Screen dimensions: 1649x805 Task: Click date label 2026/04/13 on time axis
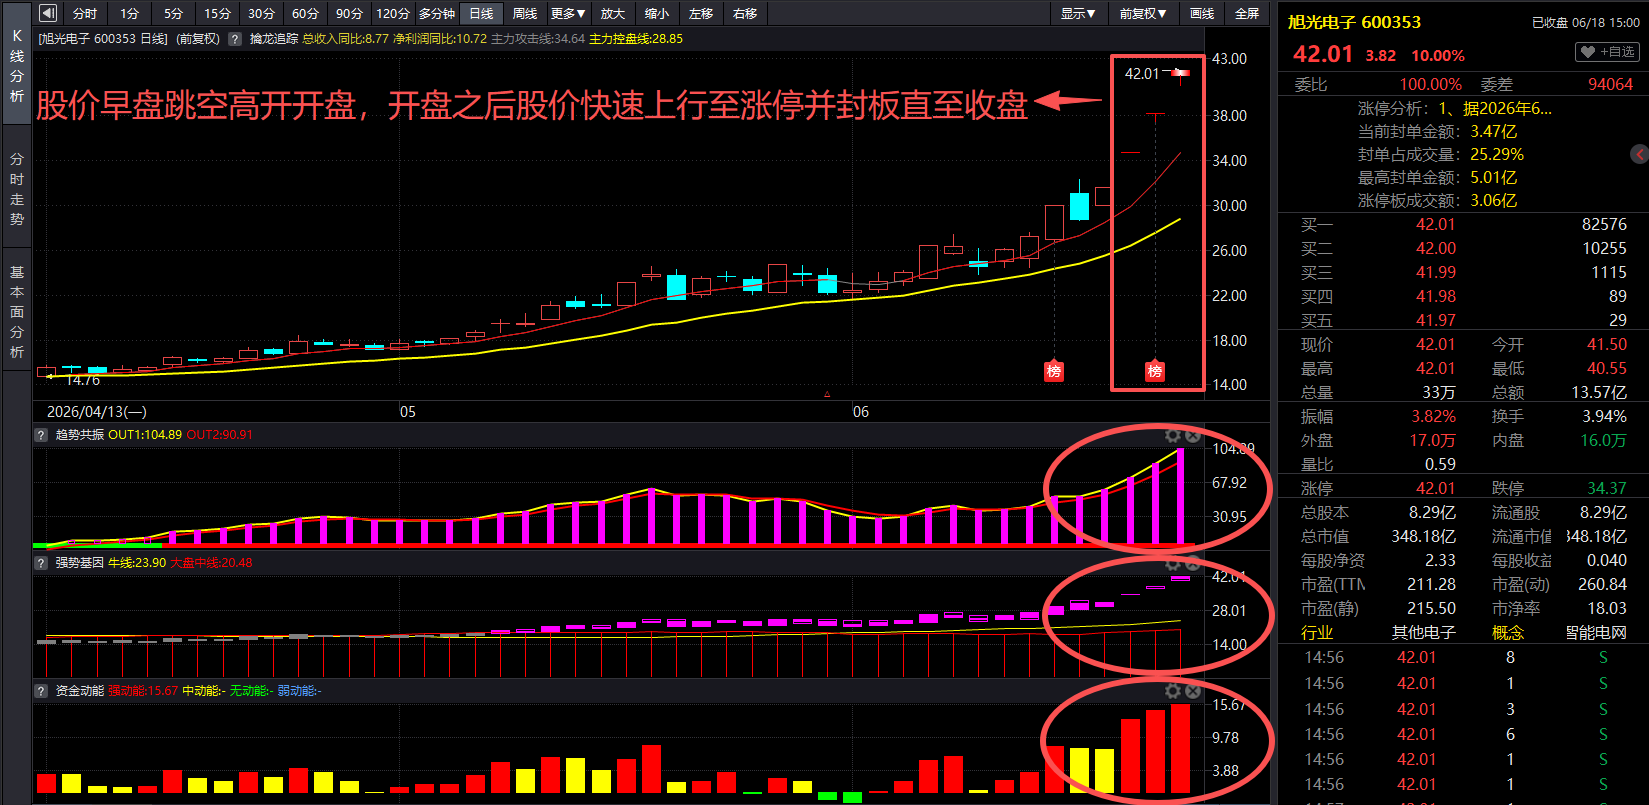[96, 411]
